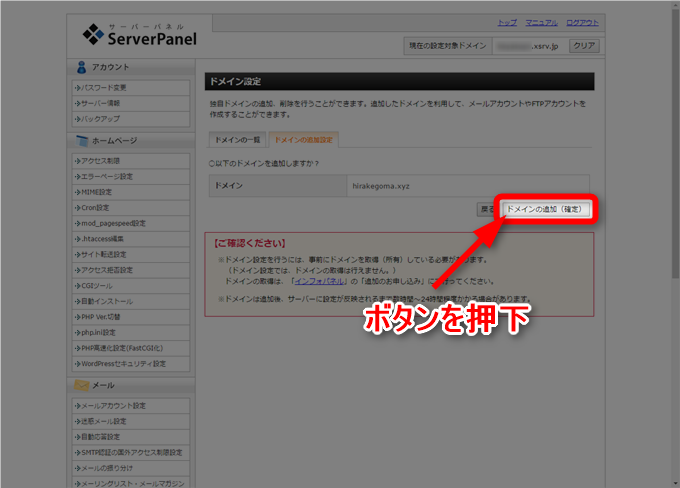Viewport: 680px width, 488px height.
Task: Click the ドメイン table row label
Action: pyautogui.click(x=229, y=186)
